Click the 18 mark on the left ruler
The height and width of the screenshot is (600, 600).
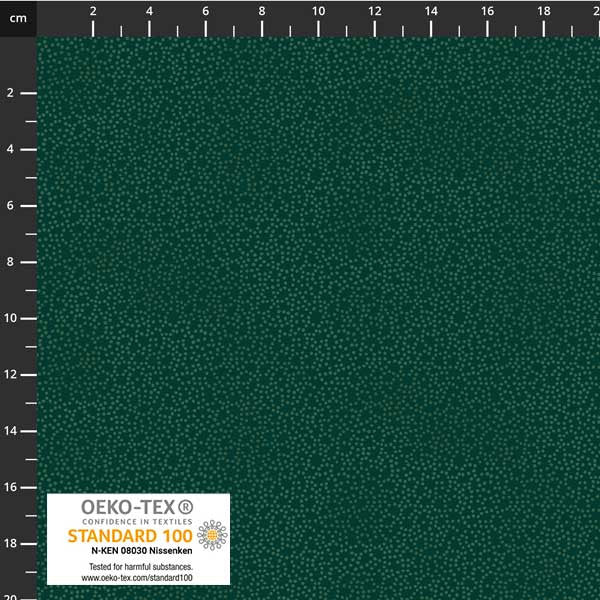click(x=9, y=543)
